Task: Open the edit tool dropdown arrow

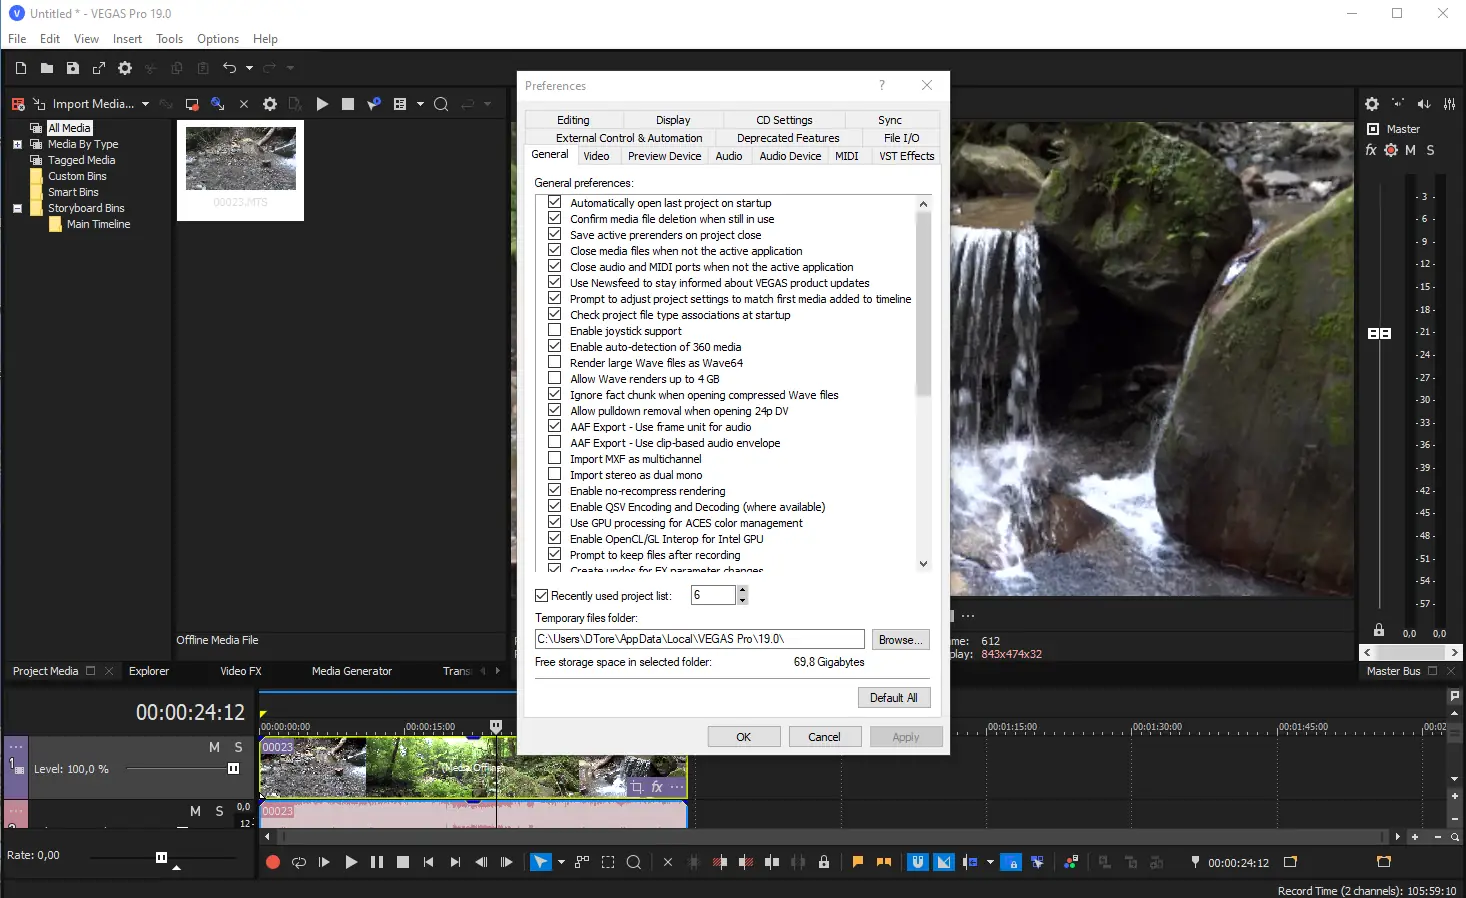Action: (561, 862)
